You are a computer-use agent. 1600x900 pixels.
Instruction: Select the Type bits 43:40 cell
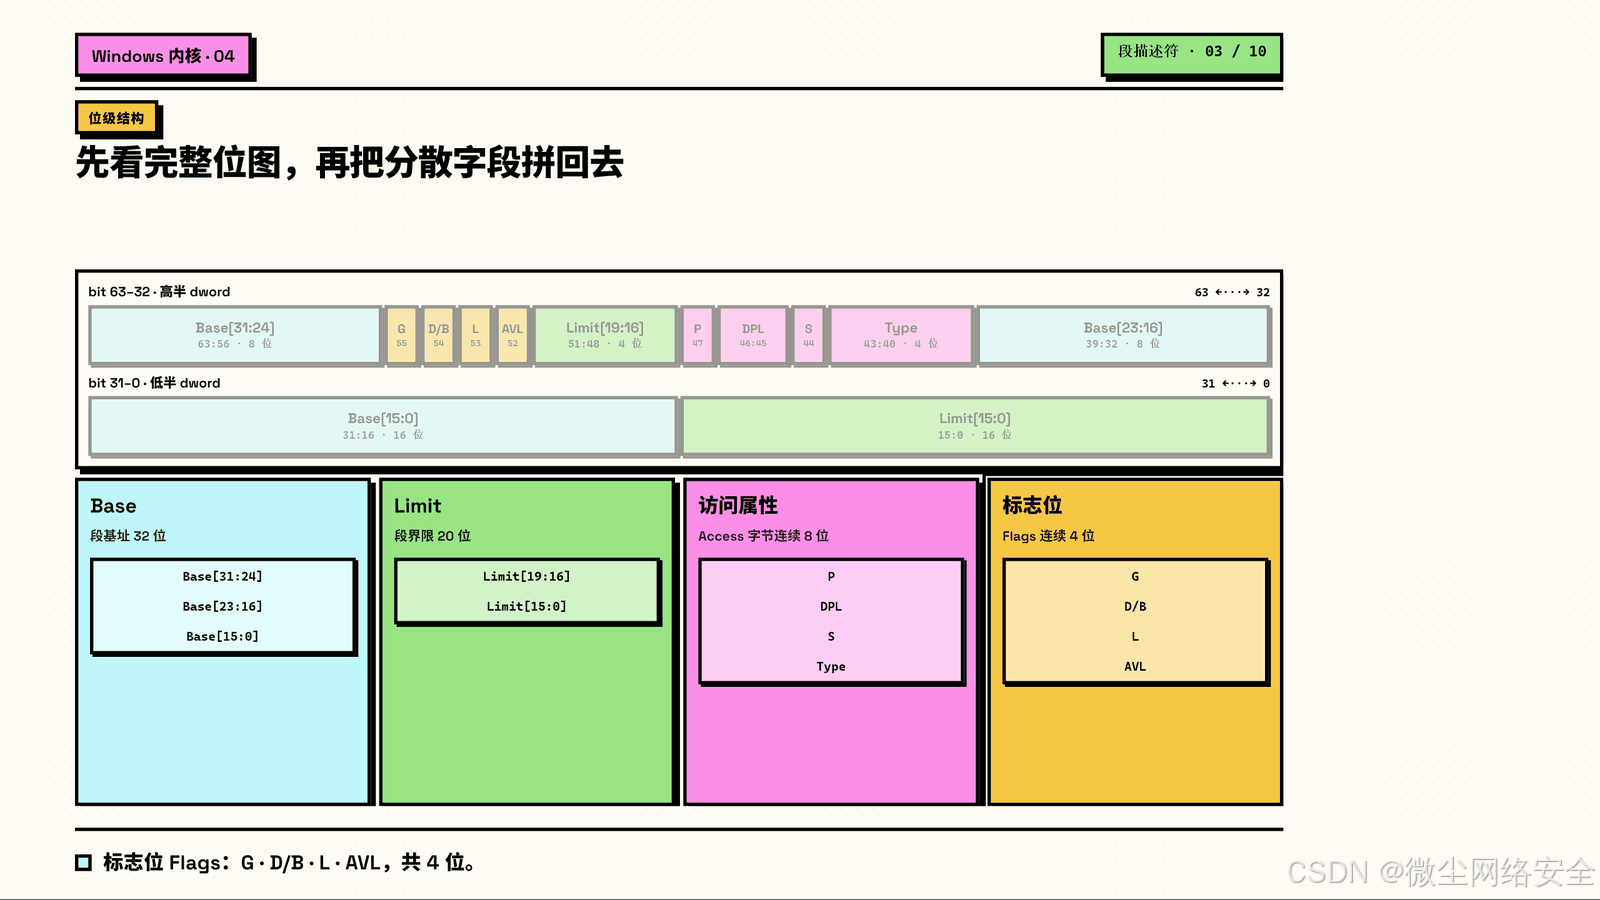[901, 335]
